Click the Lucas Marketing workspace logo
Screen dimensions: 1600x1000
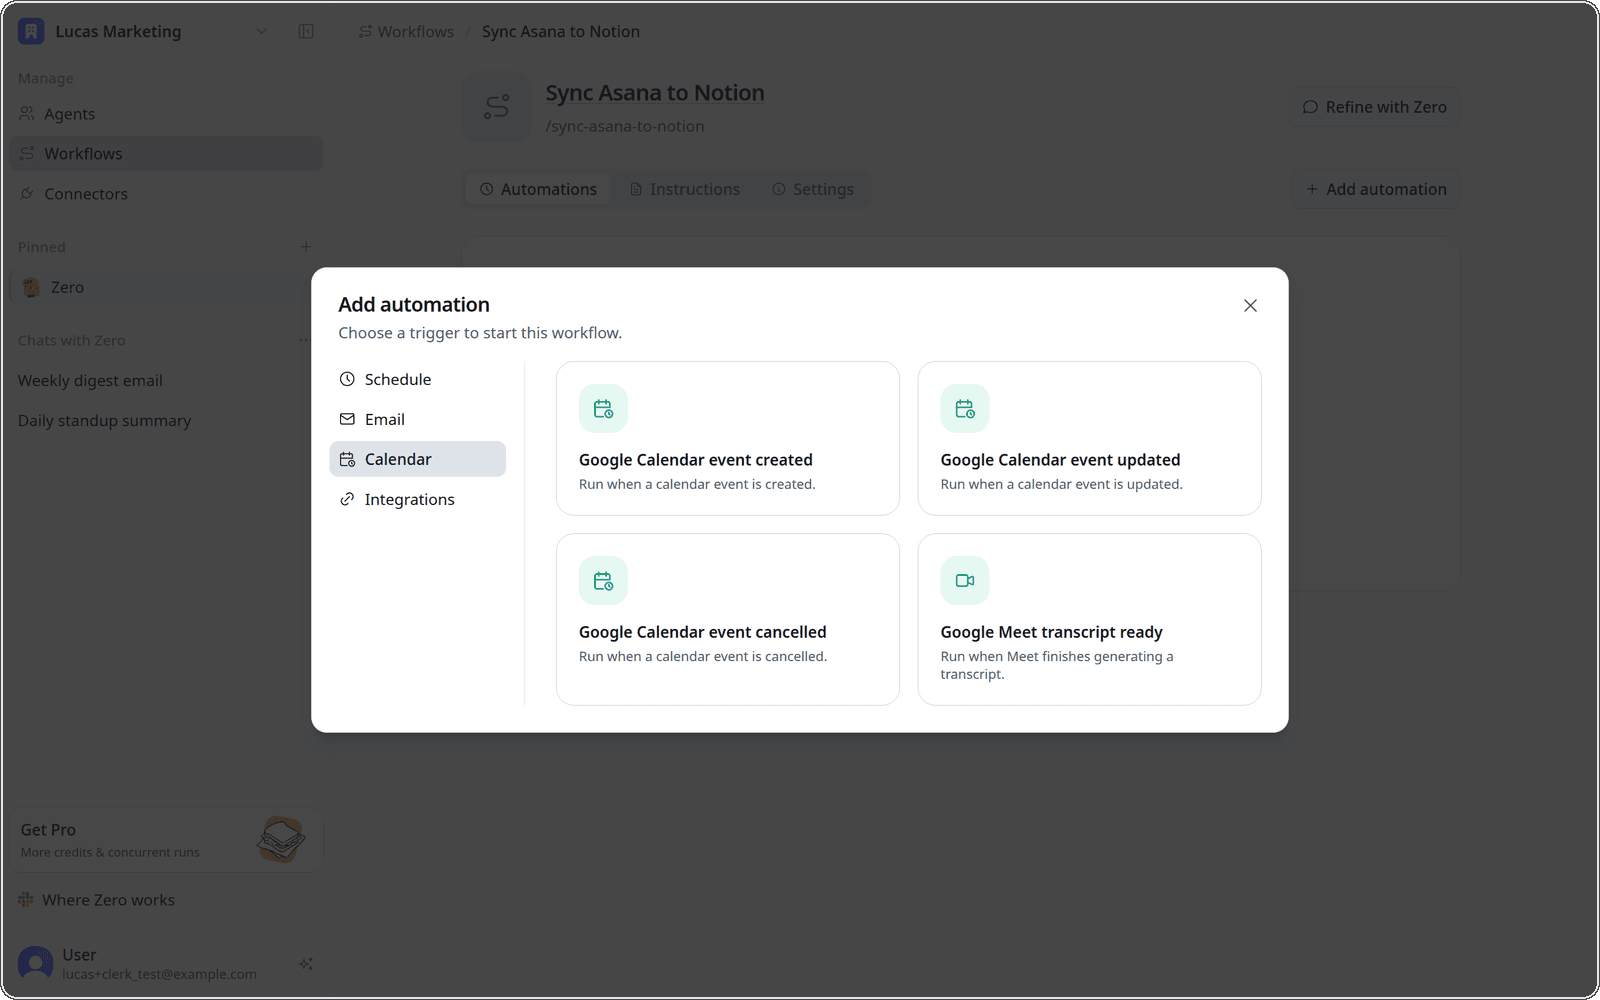(31, 31)
